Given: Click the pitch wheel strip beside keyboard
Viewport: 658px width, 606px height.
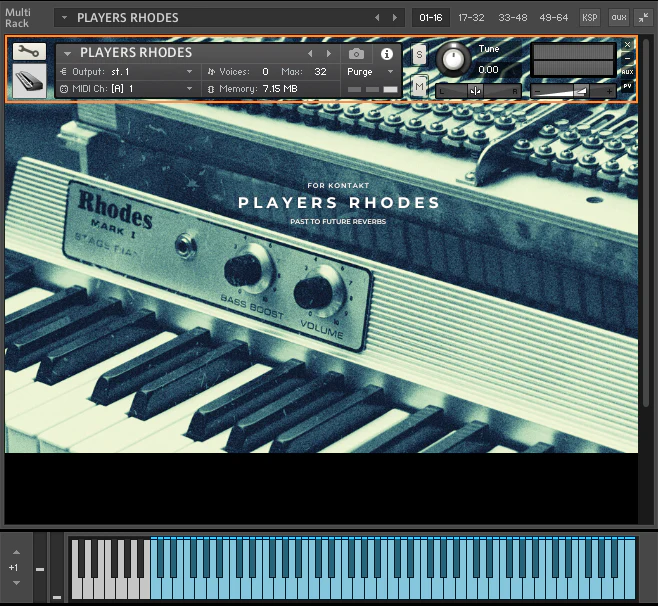Looking at the screenshot, I should pos(40,567).
